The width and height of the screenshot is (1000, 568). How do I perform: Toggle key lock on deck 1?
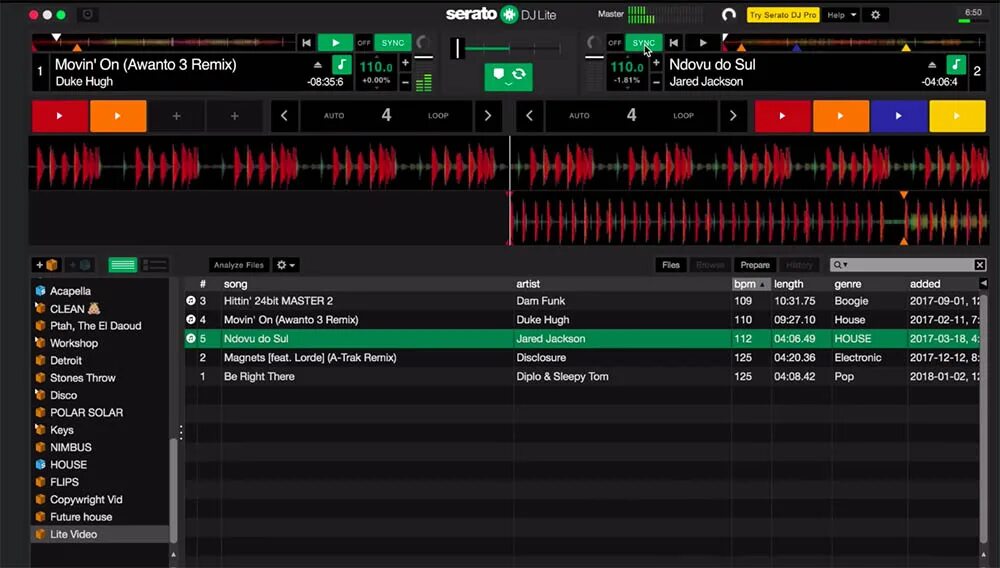coord(342,64)
